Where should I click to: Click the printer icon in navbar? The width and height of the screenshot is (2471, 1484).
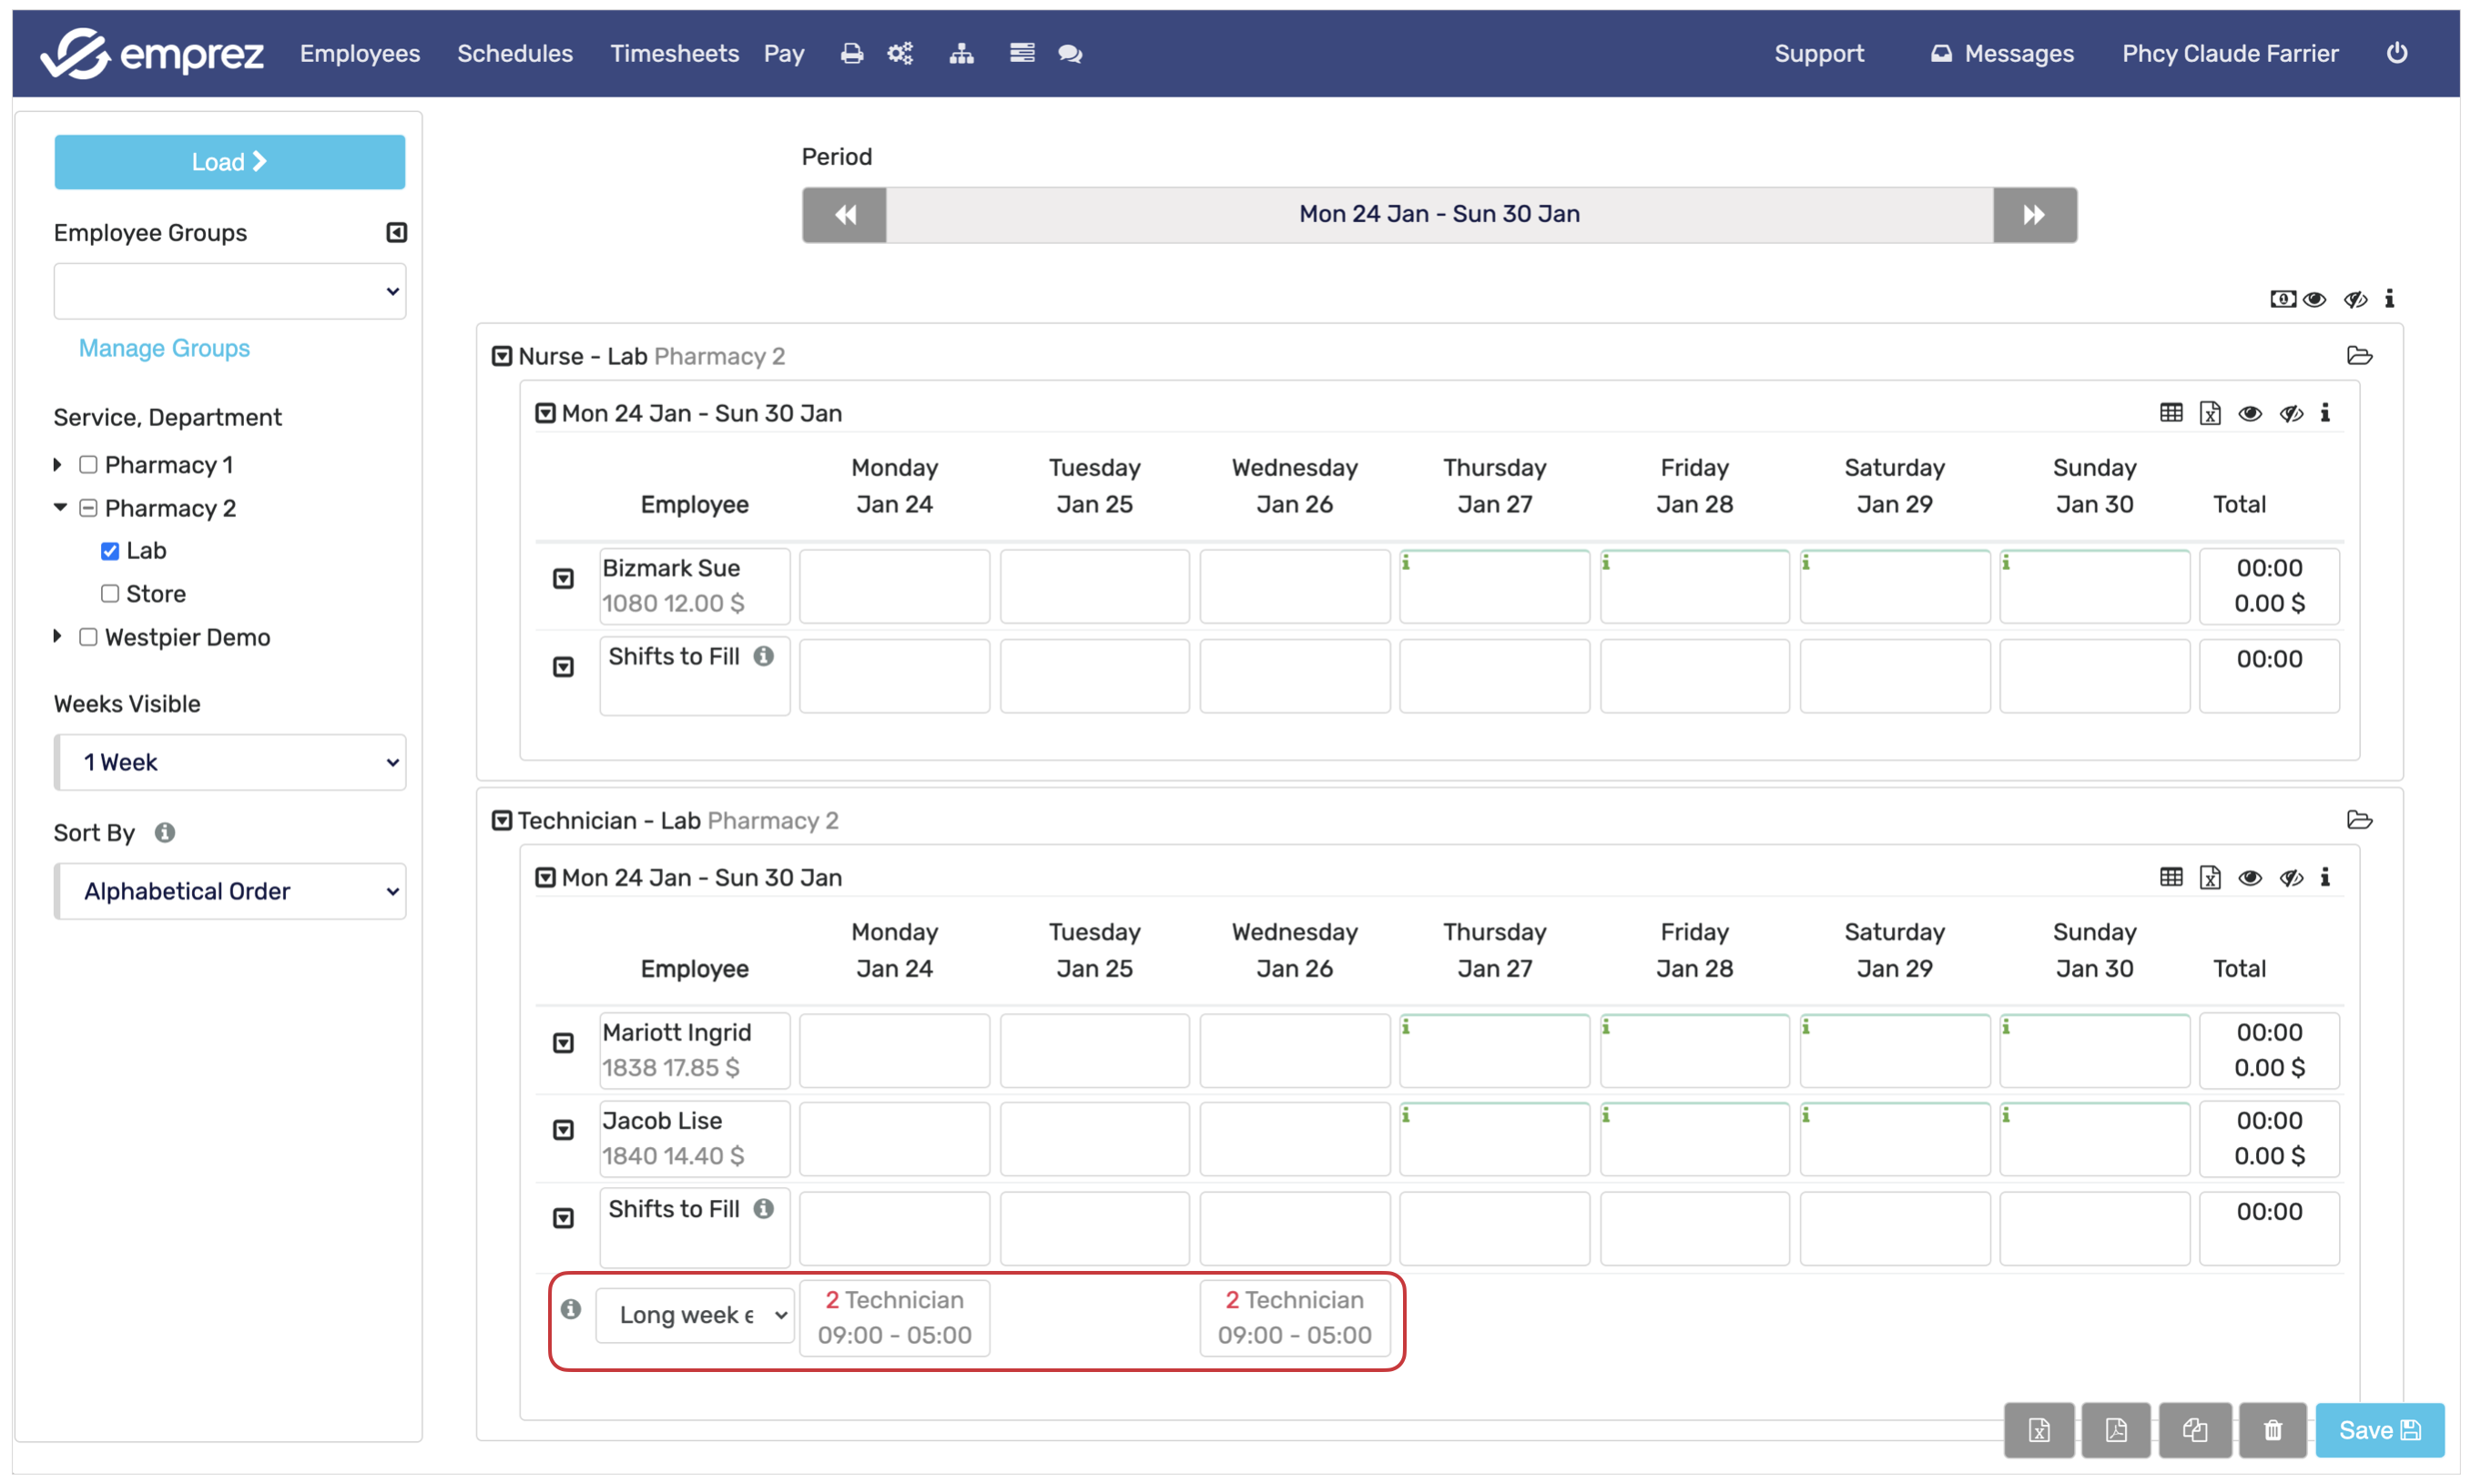click(851, 54)
